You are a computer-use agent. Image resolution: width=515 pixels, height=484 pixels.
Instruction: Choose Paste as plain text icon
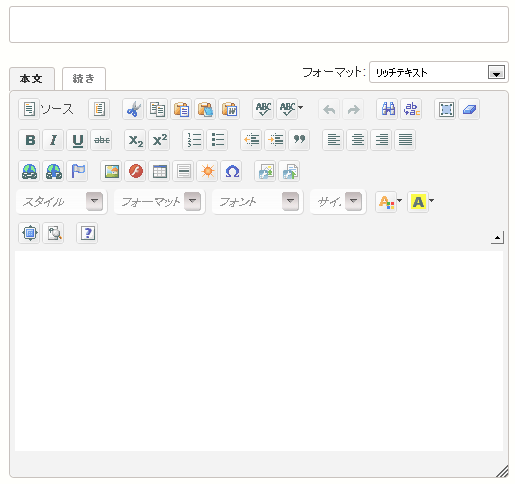[x=205, y=109]
